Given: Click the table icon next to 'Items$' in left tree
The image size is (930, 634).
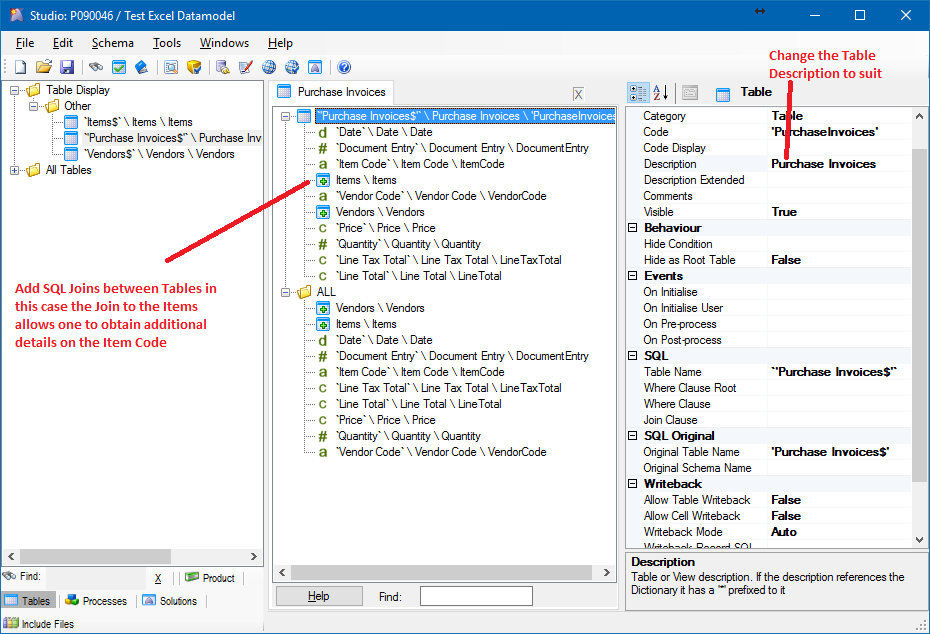Looking at the screenshot, I should pos(71,122).
